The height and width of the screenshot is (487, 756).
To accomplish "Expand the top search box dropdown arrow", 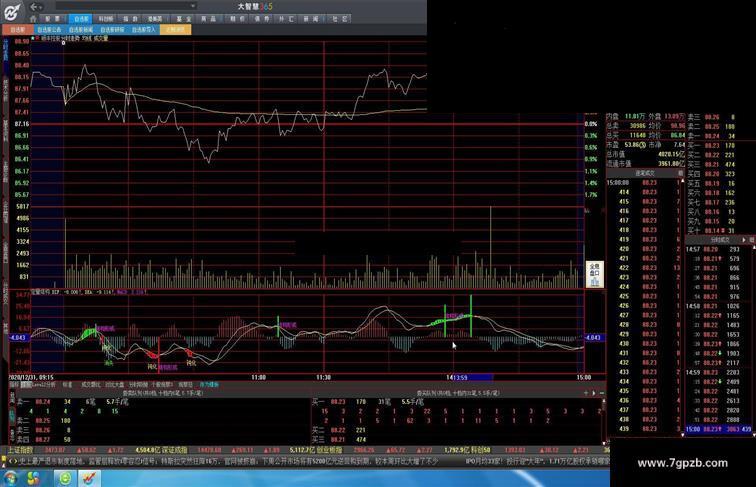I will tap(192, 6).
